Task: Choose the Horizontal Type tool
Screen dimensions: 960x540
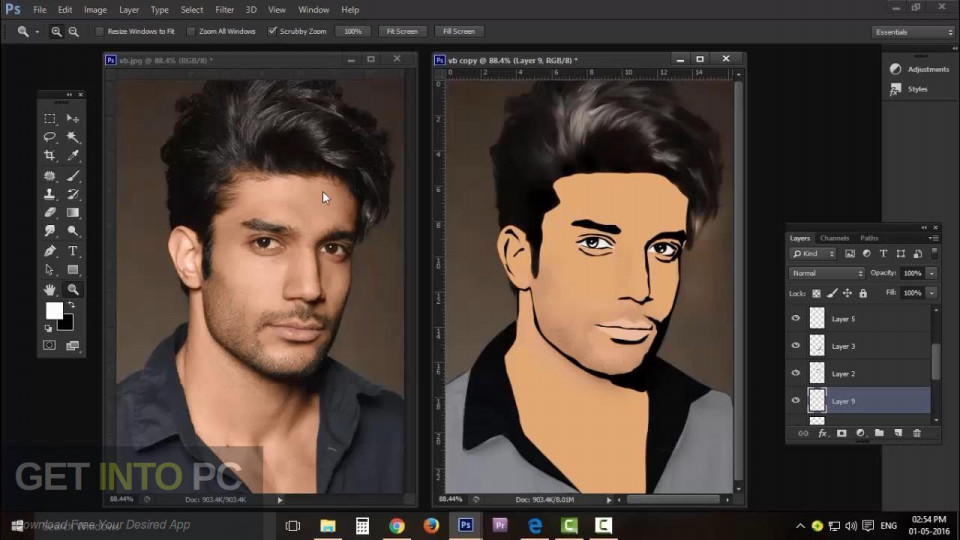Action: tap(73, 251)
